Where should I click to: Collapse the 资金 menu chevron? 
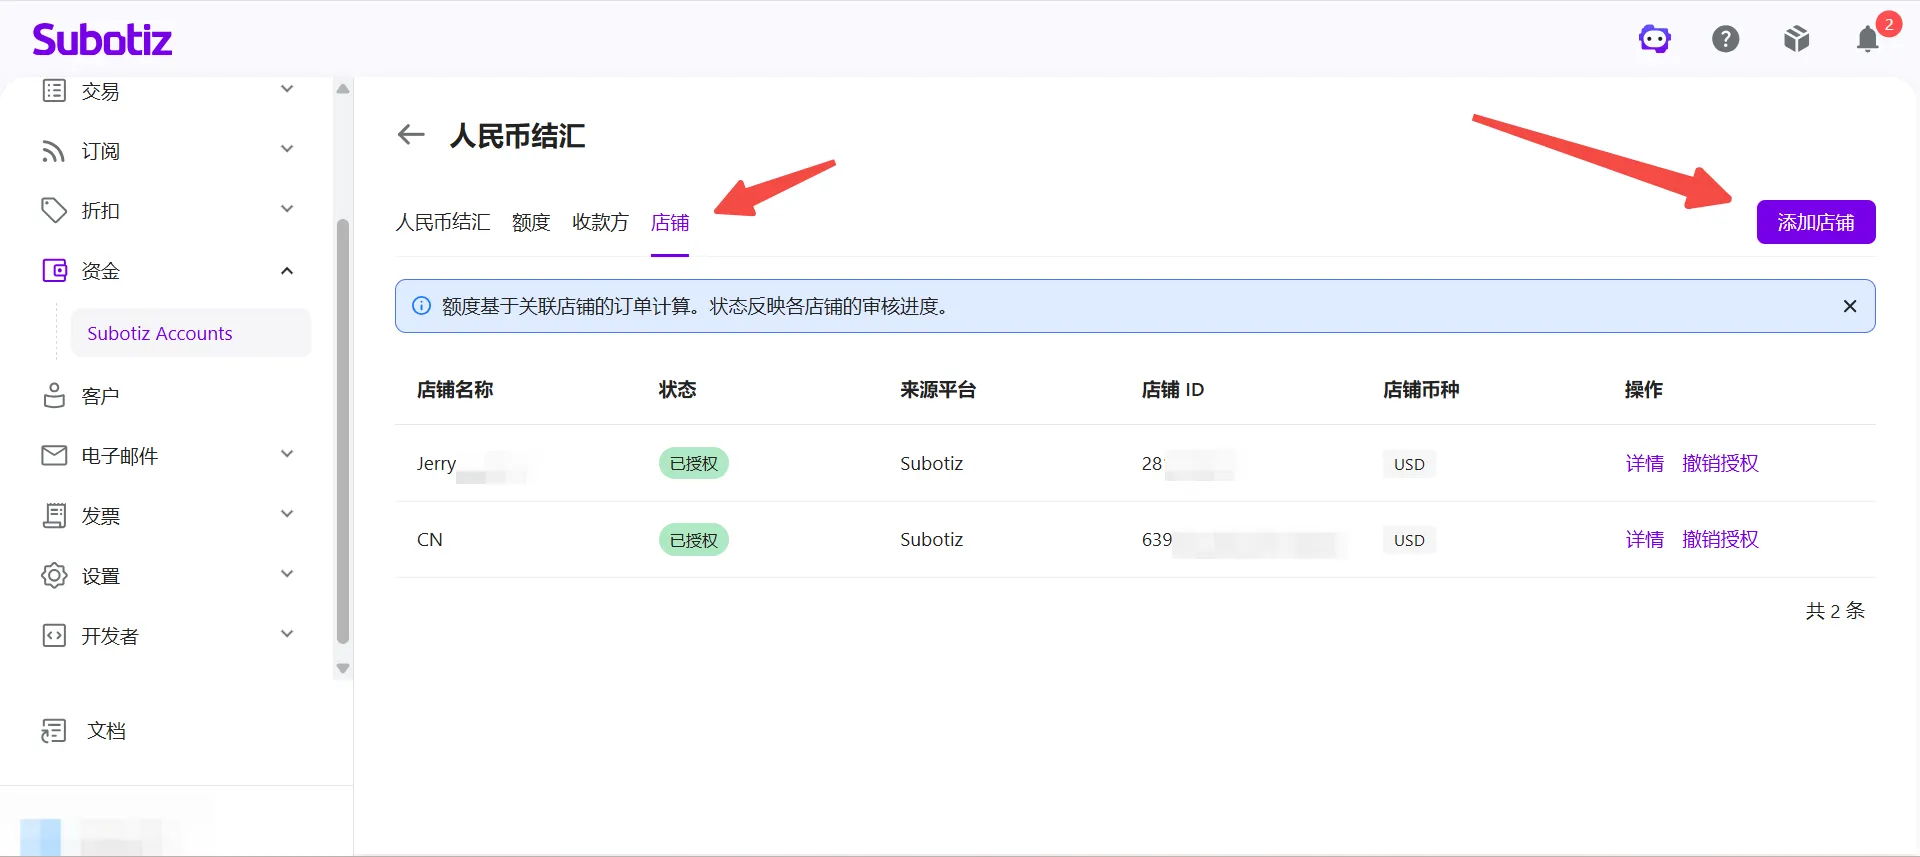(287, 271)
